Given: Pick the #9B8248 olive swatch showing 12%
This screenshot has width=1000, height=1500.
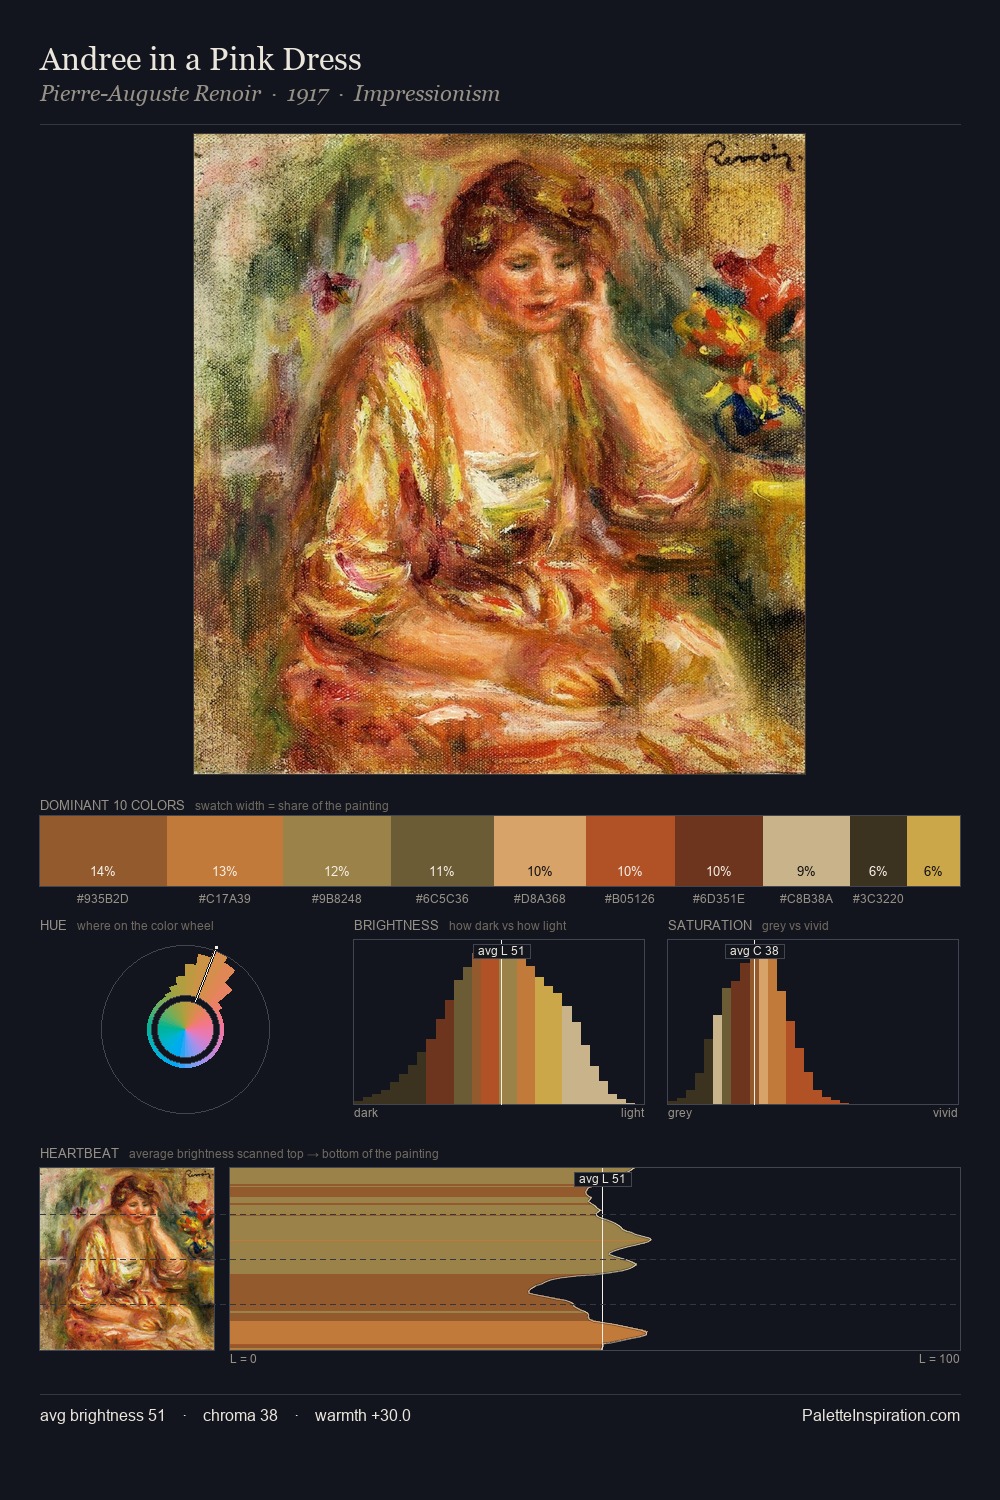Looking at the screenshot, I should tap(337, 851).
